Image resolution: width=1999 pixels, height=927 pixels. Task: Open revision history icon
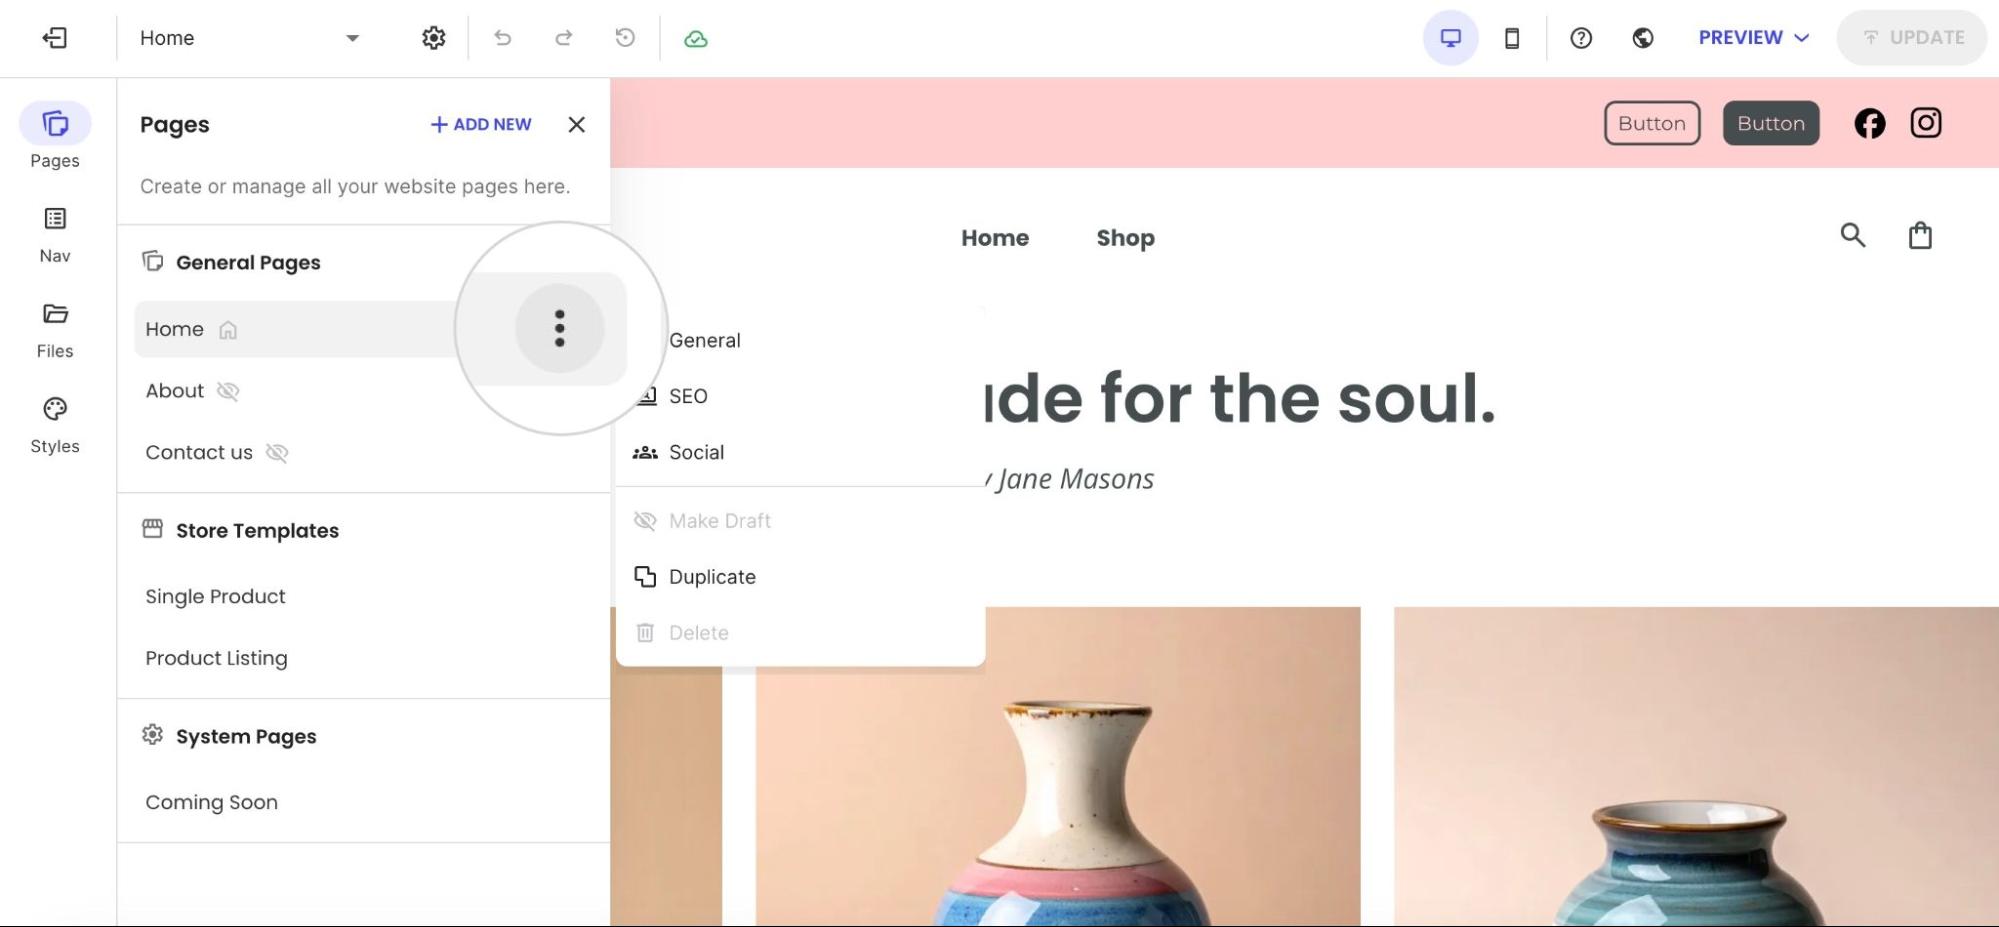click(625, 38)
